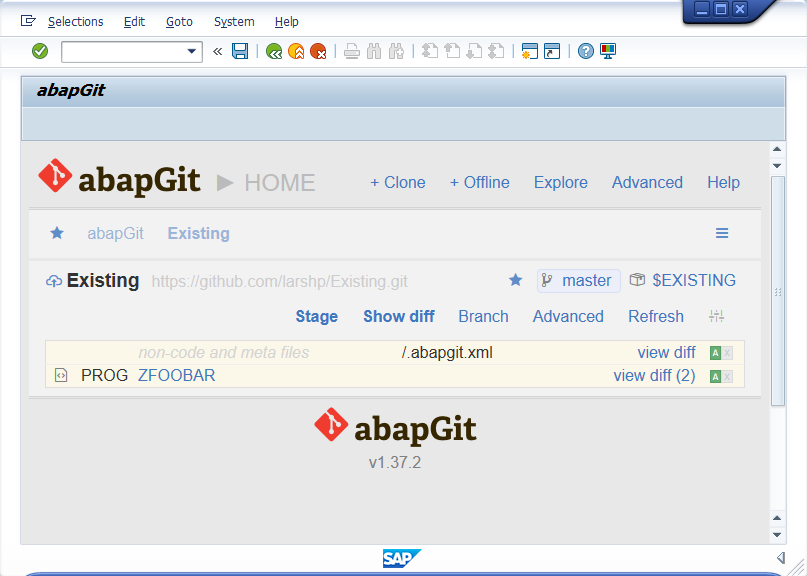Image resolution: width=807 pixels, height=576 pixels.
Task: Select the abapGit repository tab
Action: pos(115,233)
